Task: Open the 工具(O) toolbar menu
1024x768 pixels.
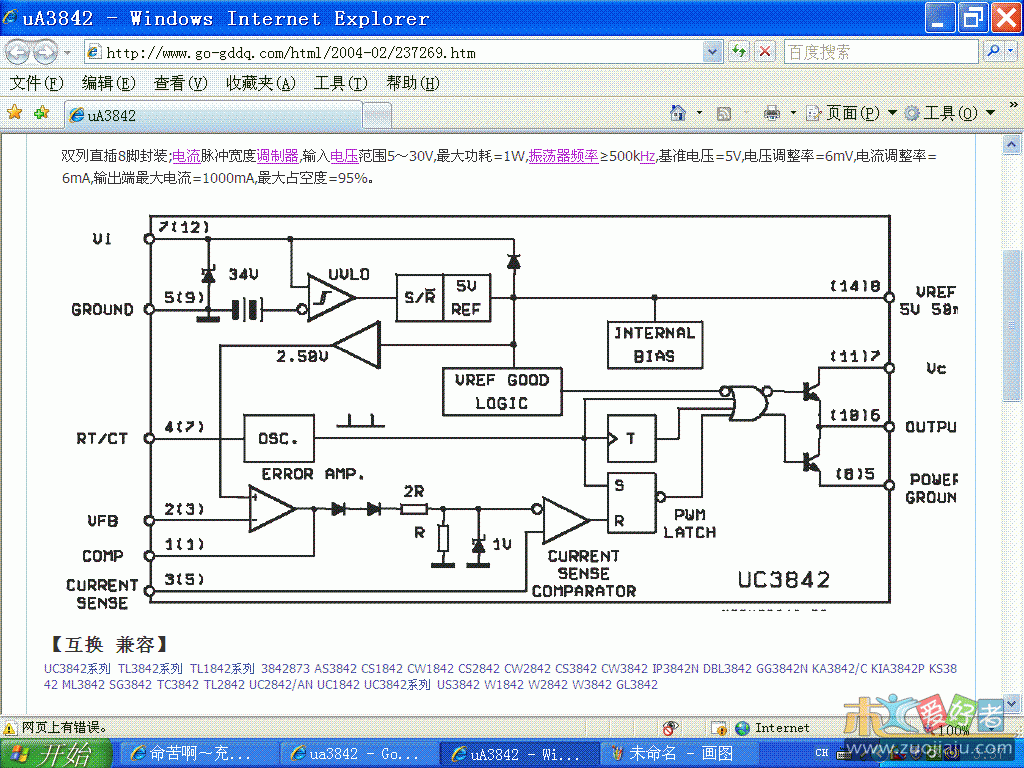Action: [950, 114]
